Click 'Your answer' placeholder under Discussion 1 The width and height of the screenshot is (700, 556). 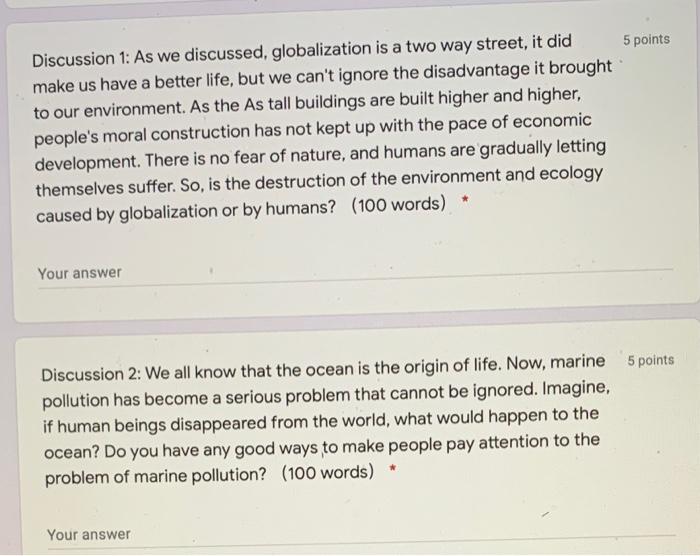click(79, 273)
